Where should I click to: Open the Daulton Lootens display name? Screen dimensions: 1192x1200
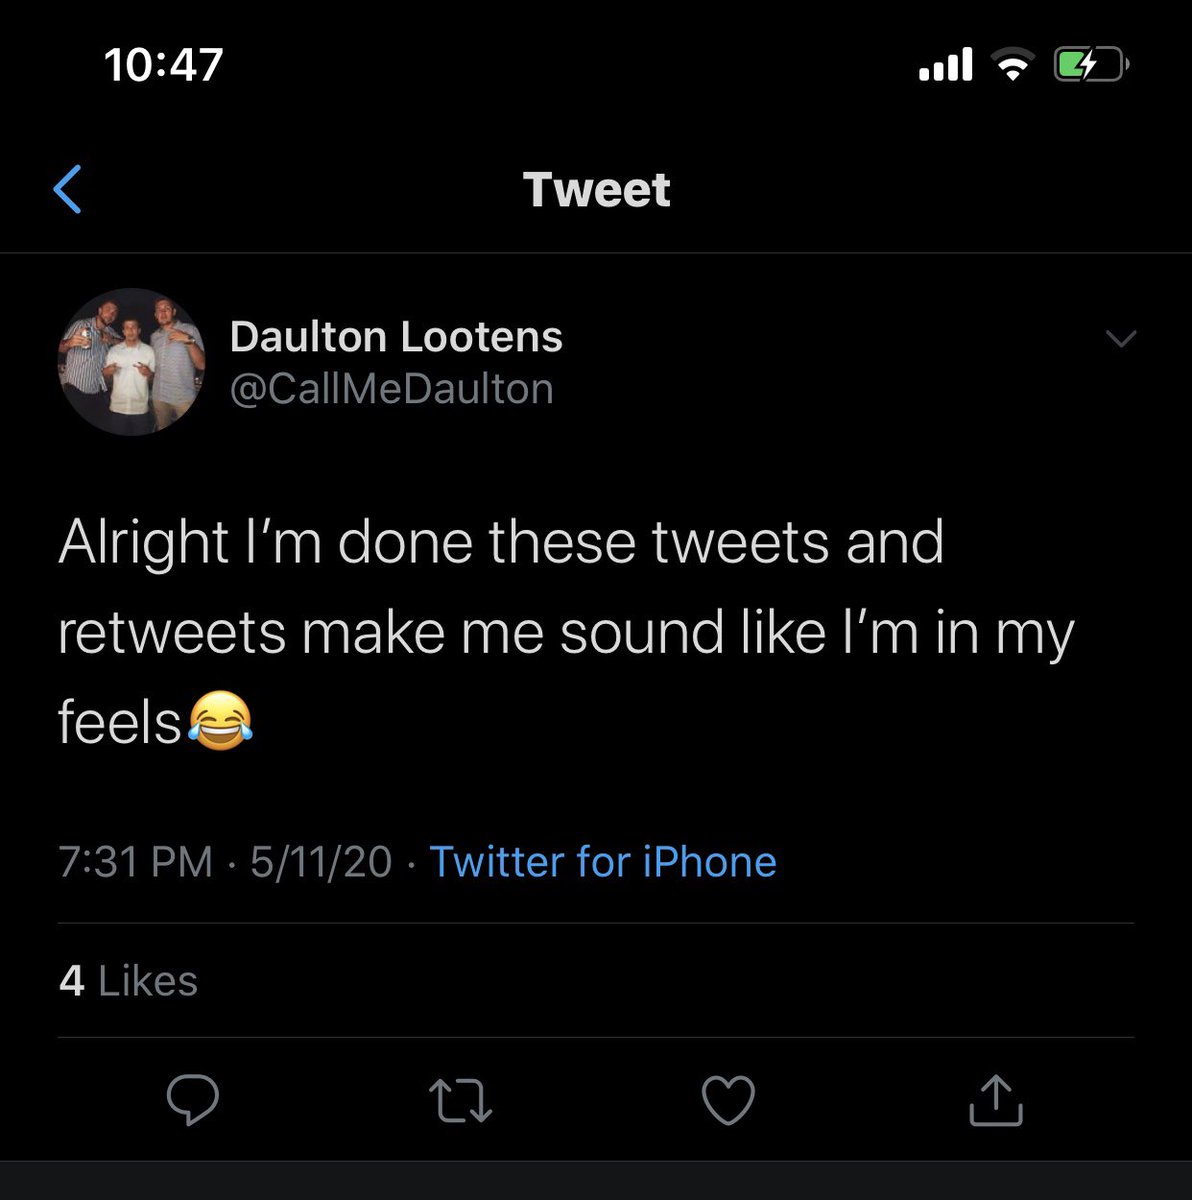[396, 337]
